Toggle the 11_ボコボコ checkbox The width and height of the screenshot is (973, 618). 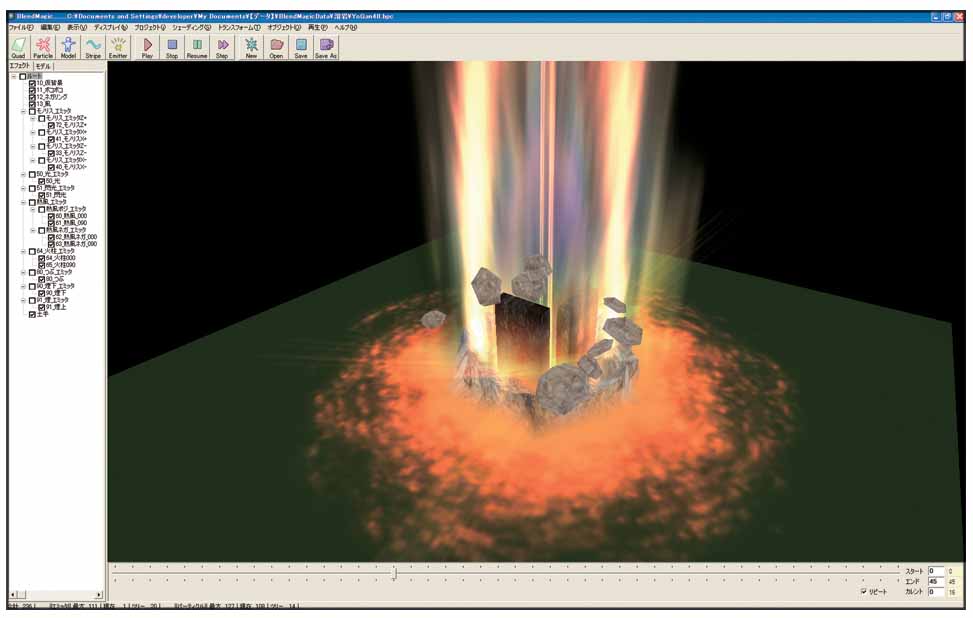coord(32,91)
